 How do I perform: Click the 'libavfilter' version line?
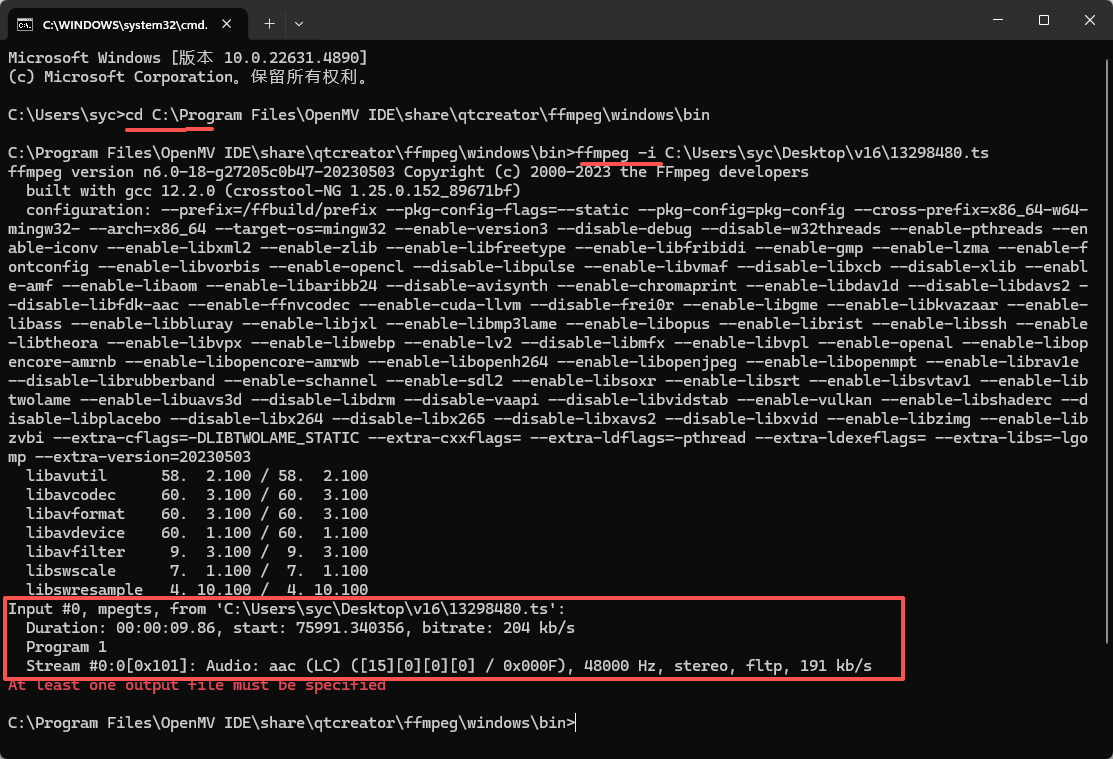click(197, 552)
